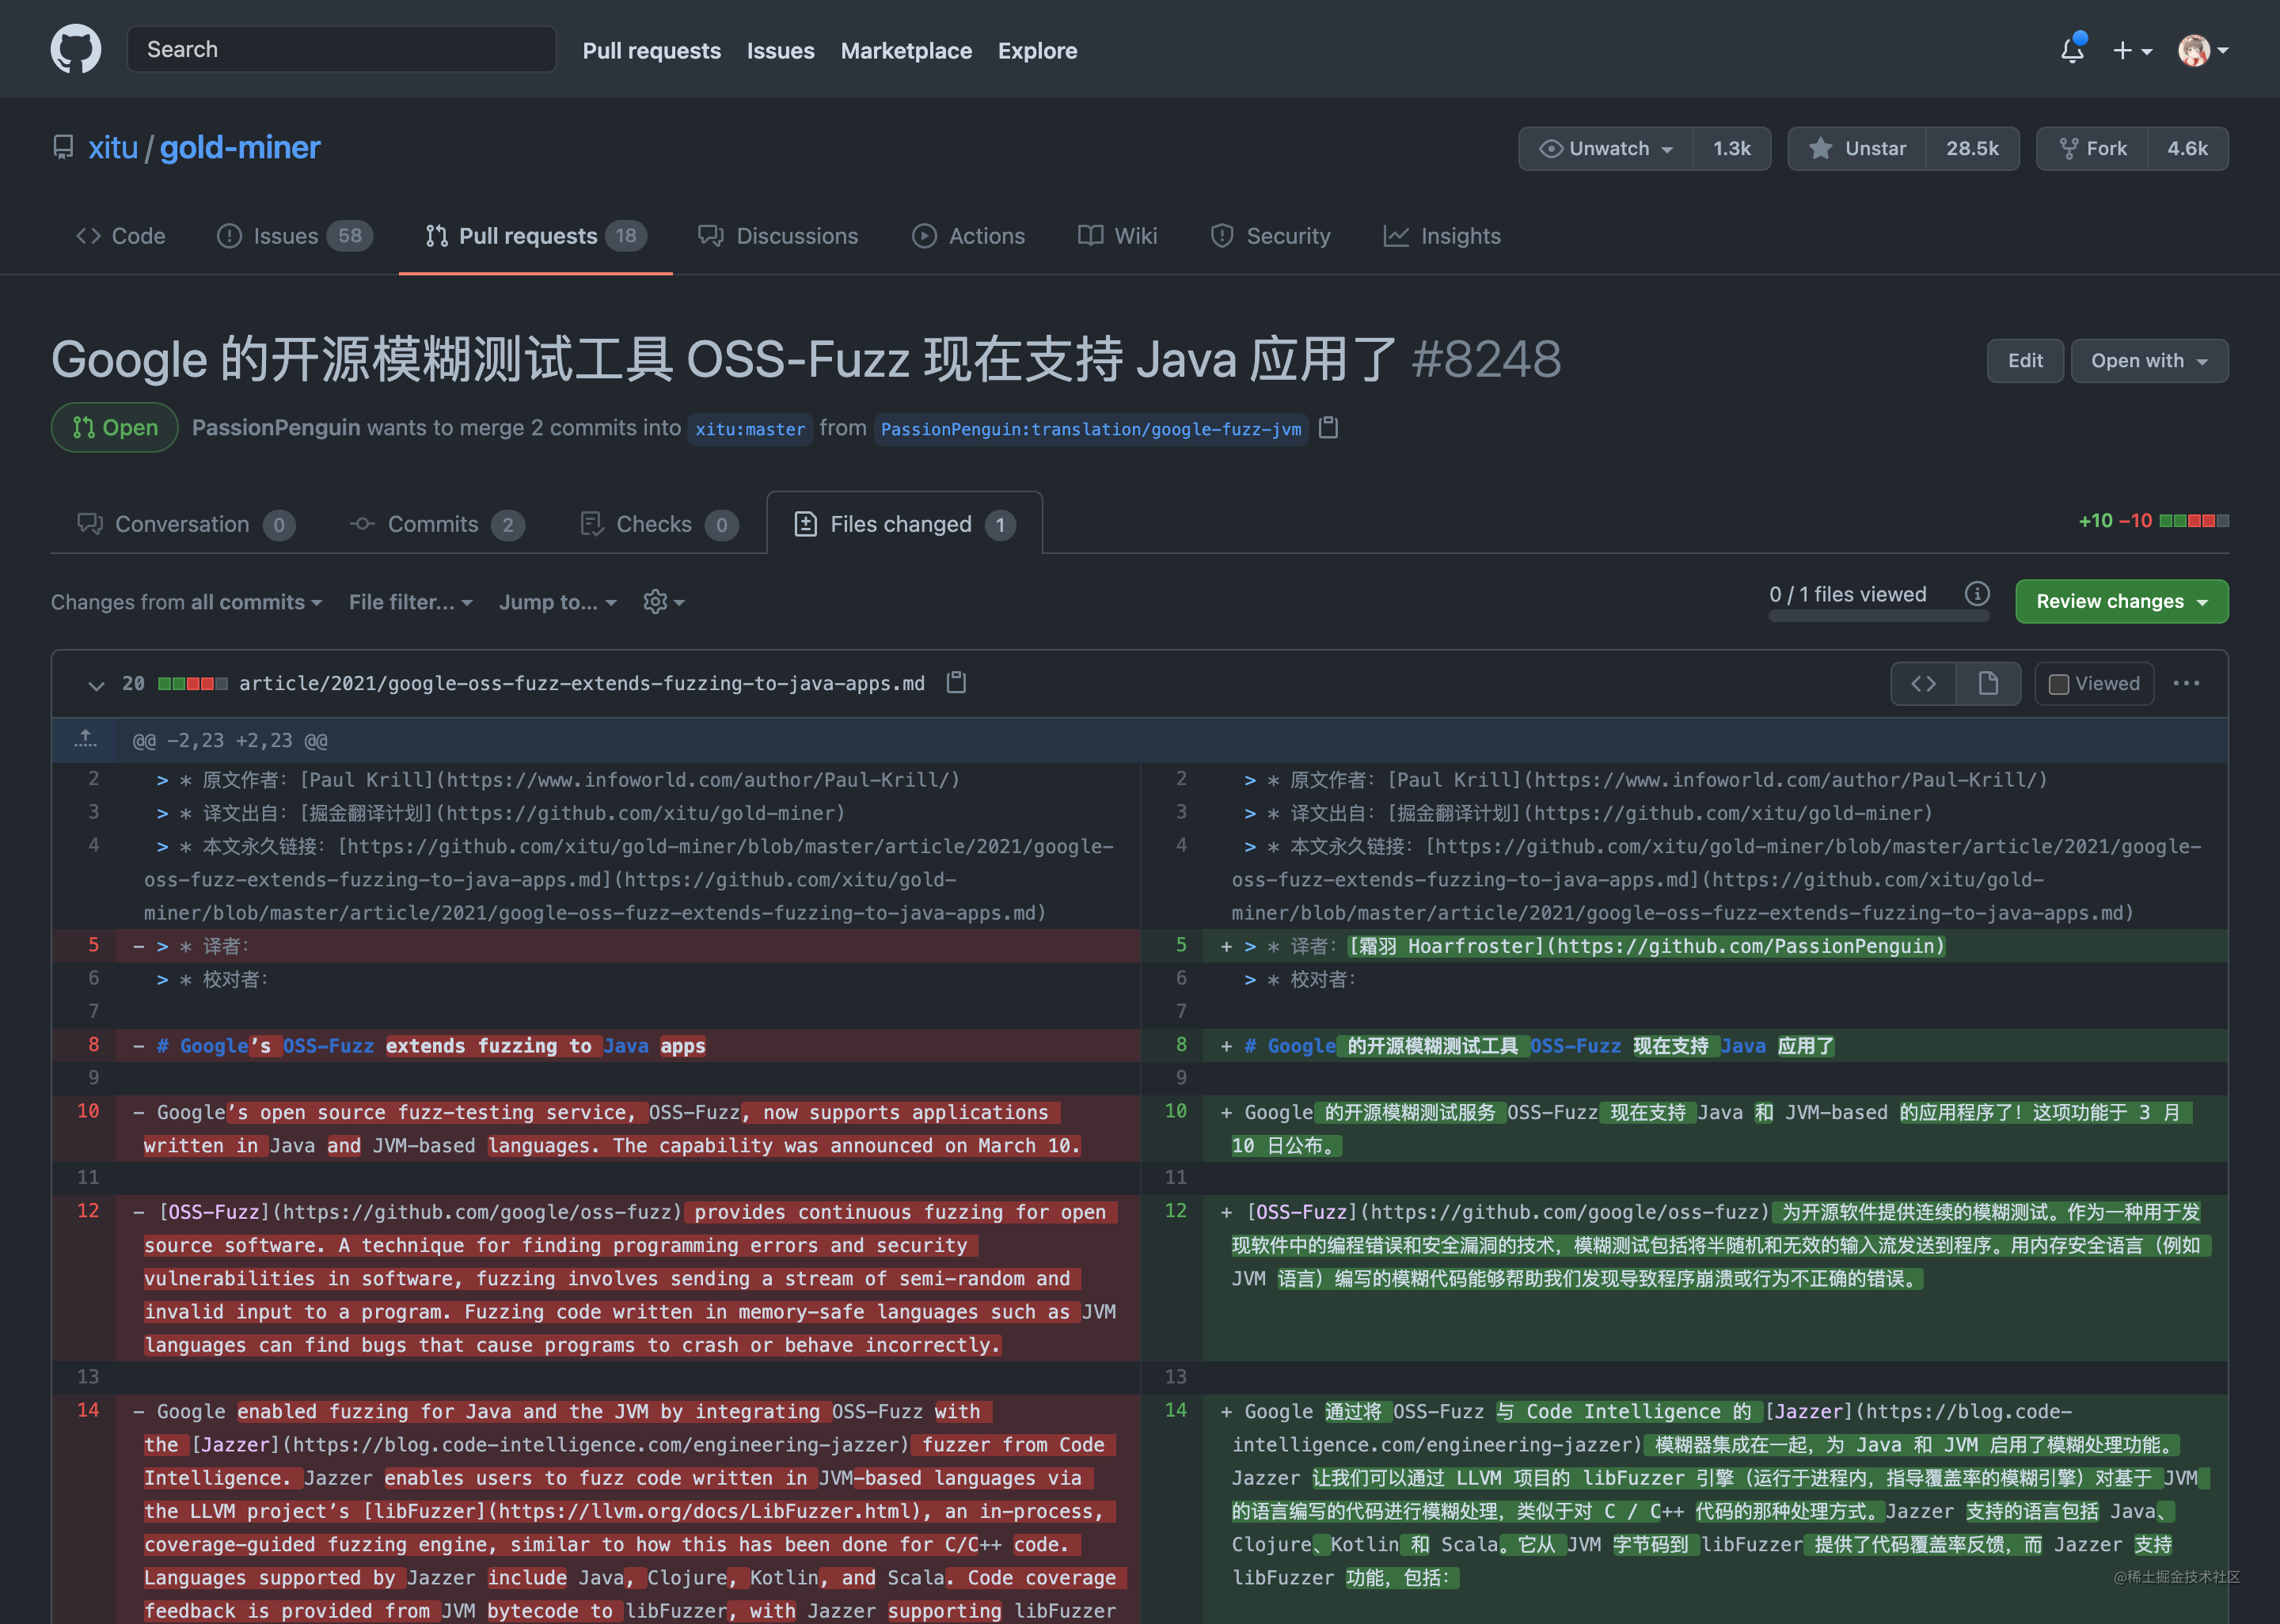Screen dimensions: 2280x1624
Task: Open Marketplace in top navigation
Action: click(x=905, y=50)
